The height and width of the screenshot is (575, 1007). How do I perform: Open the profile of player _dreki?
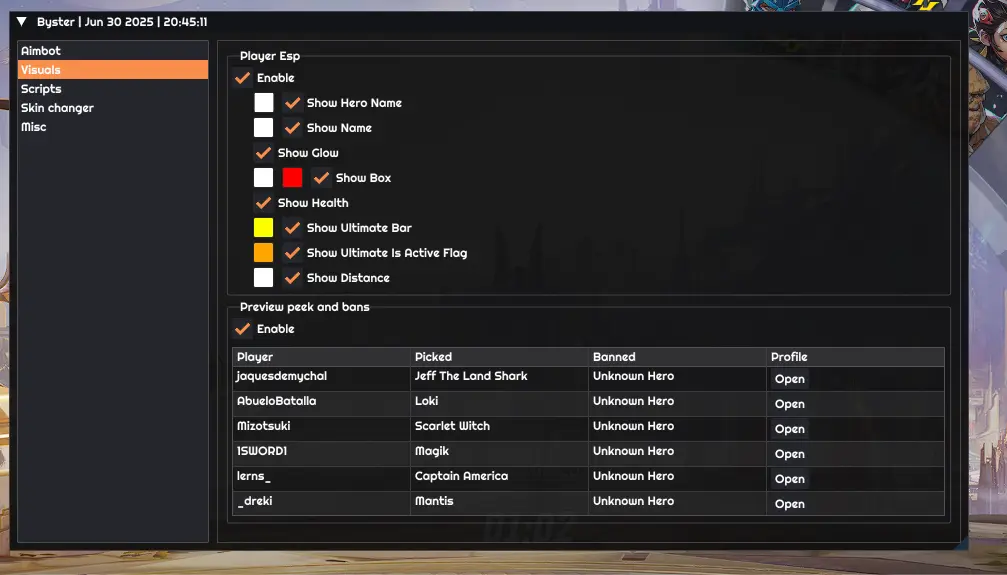[789, 504]
